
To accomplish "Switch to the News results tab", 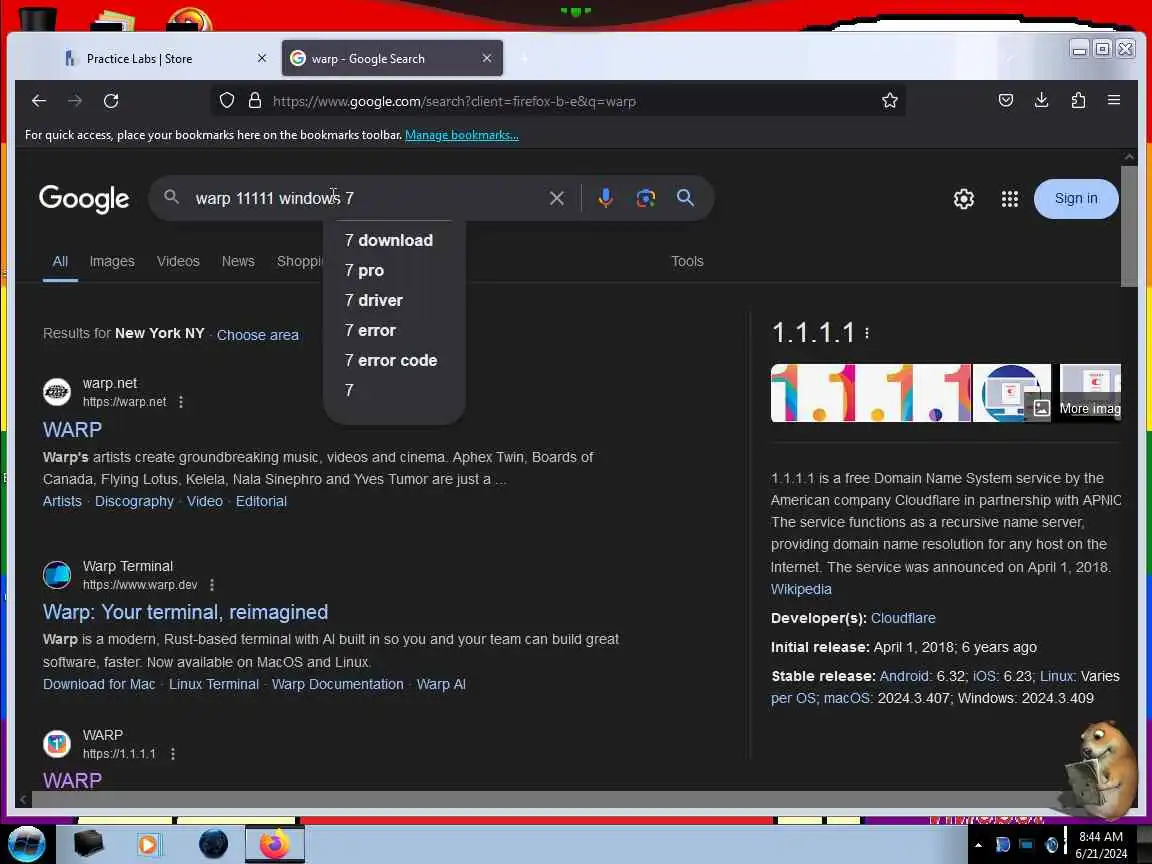I will coord(238,262).
